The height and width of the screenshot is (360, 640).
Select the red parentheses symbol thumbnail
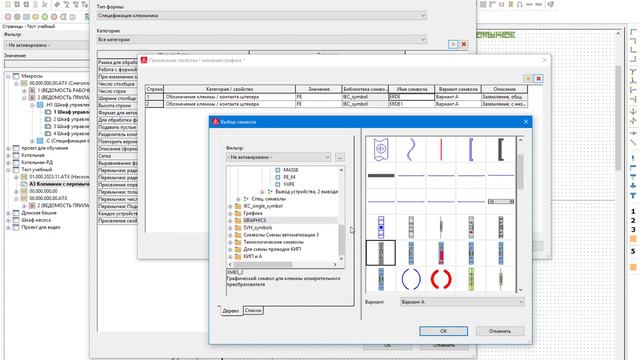coord(441,279)
